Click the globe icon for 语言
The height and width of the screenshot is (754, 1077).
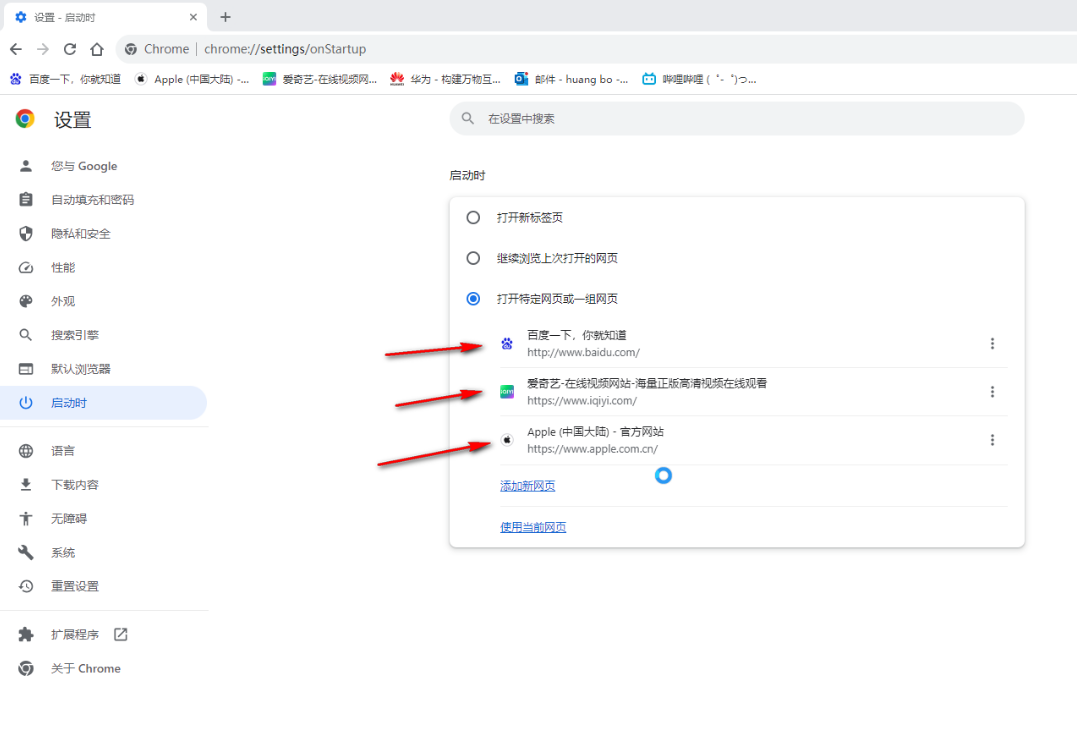(25, 450)
